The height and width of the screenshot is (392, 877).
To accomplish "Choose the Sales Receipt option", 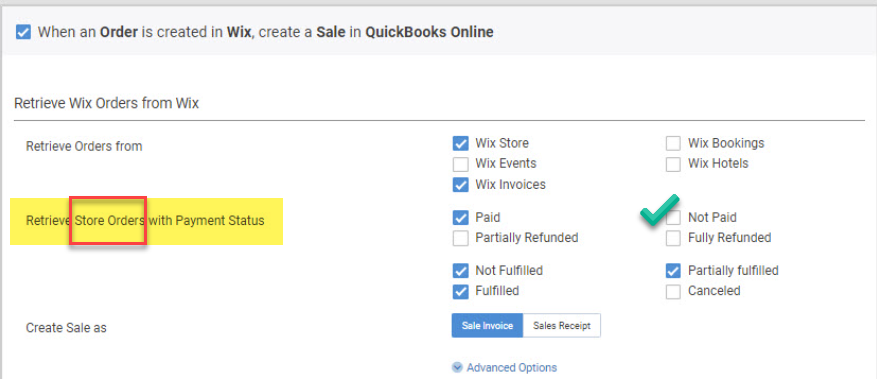I will coord(562,325).
